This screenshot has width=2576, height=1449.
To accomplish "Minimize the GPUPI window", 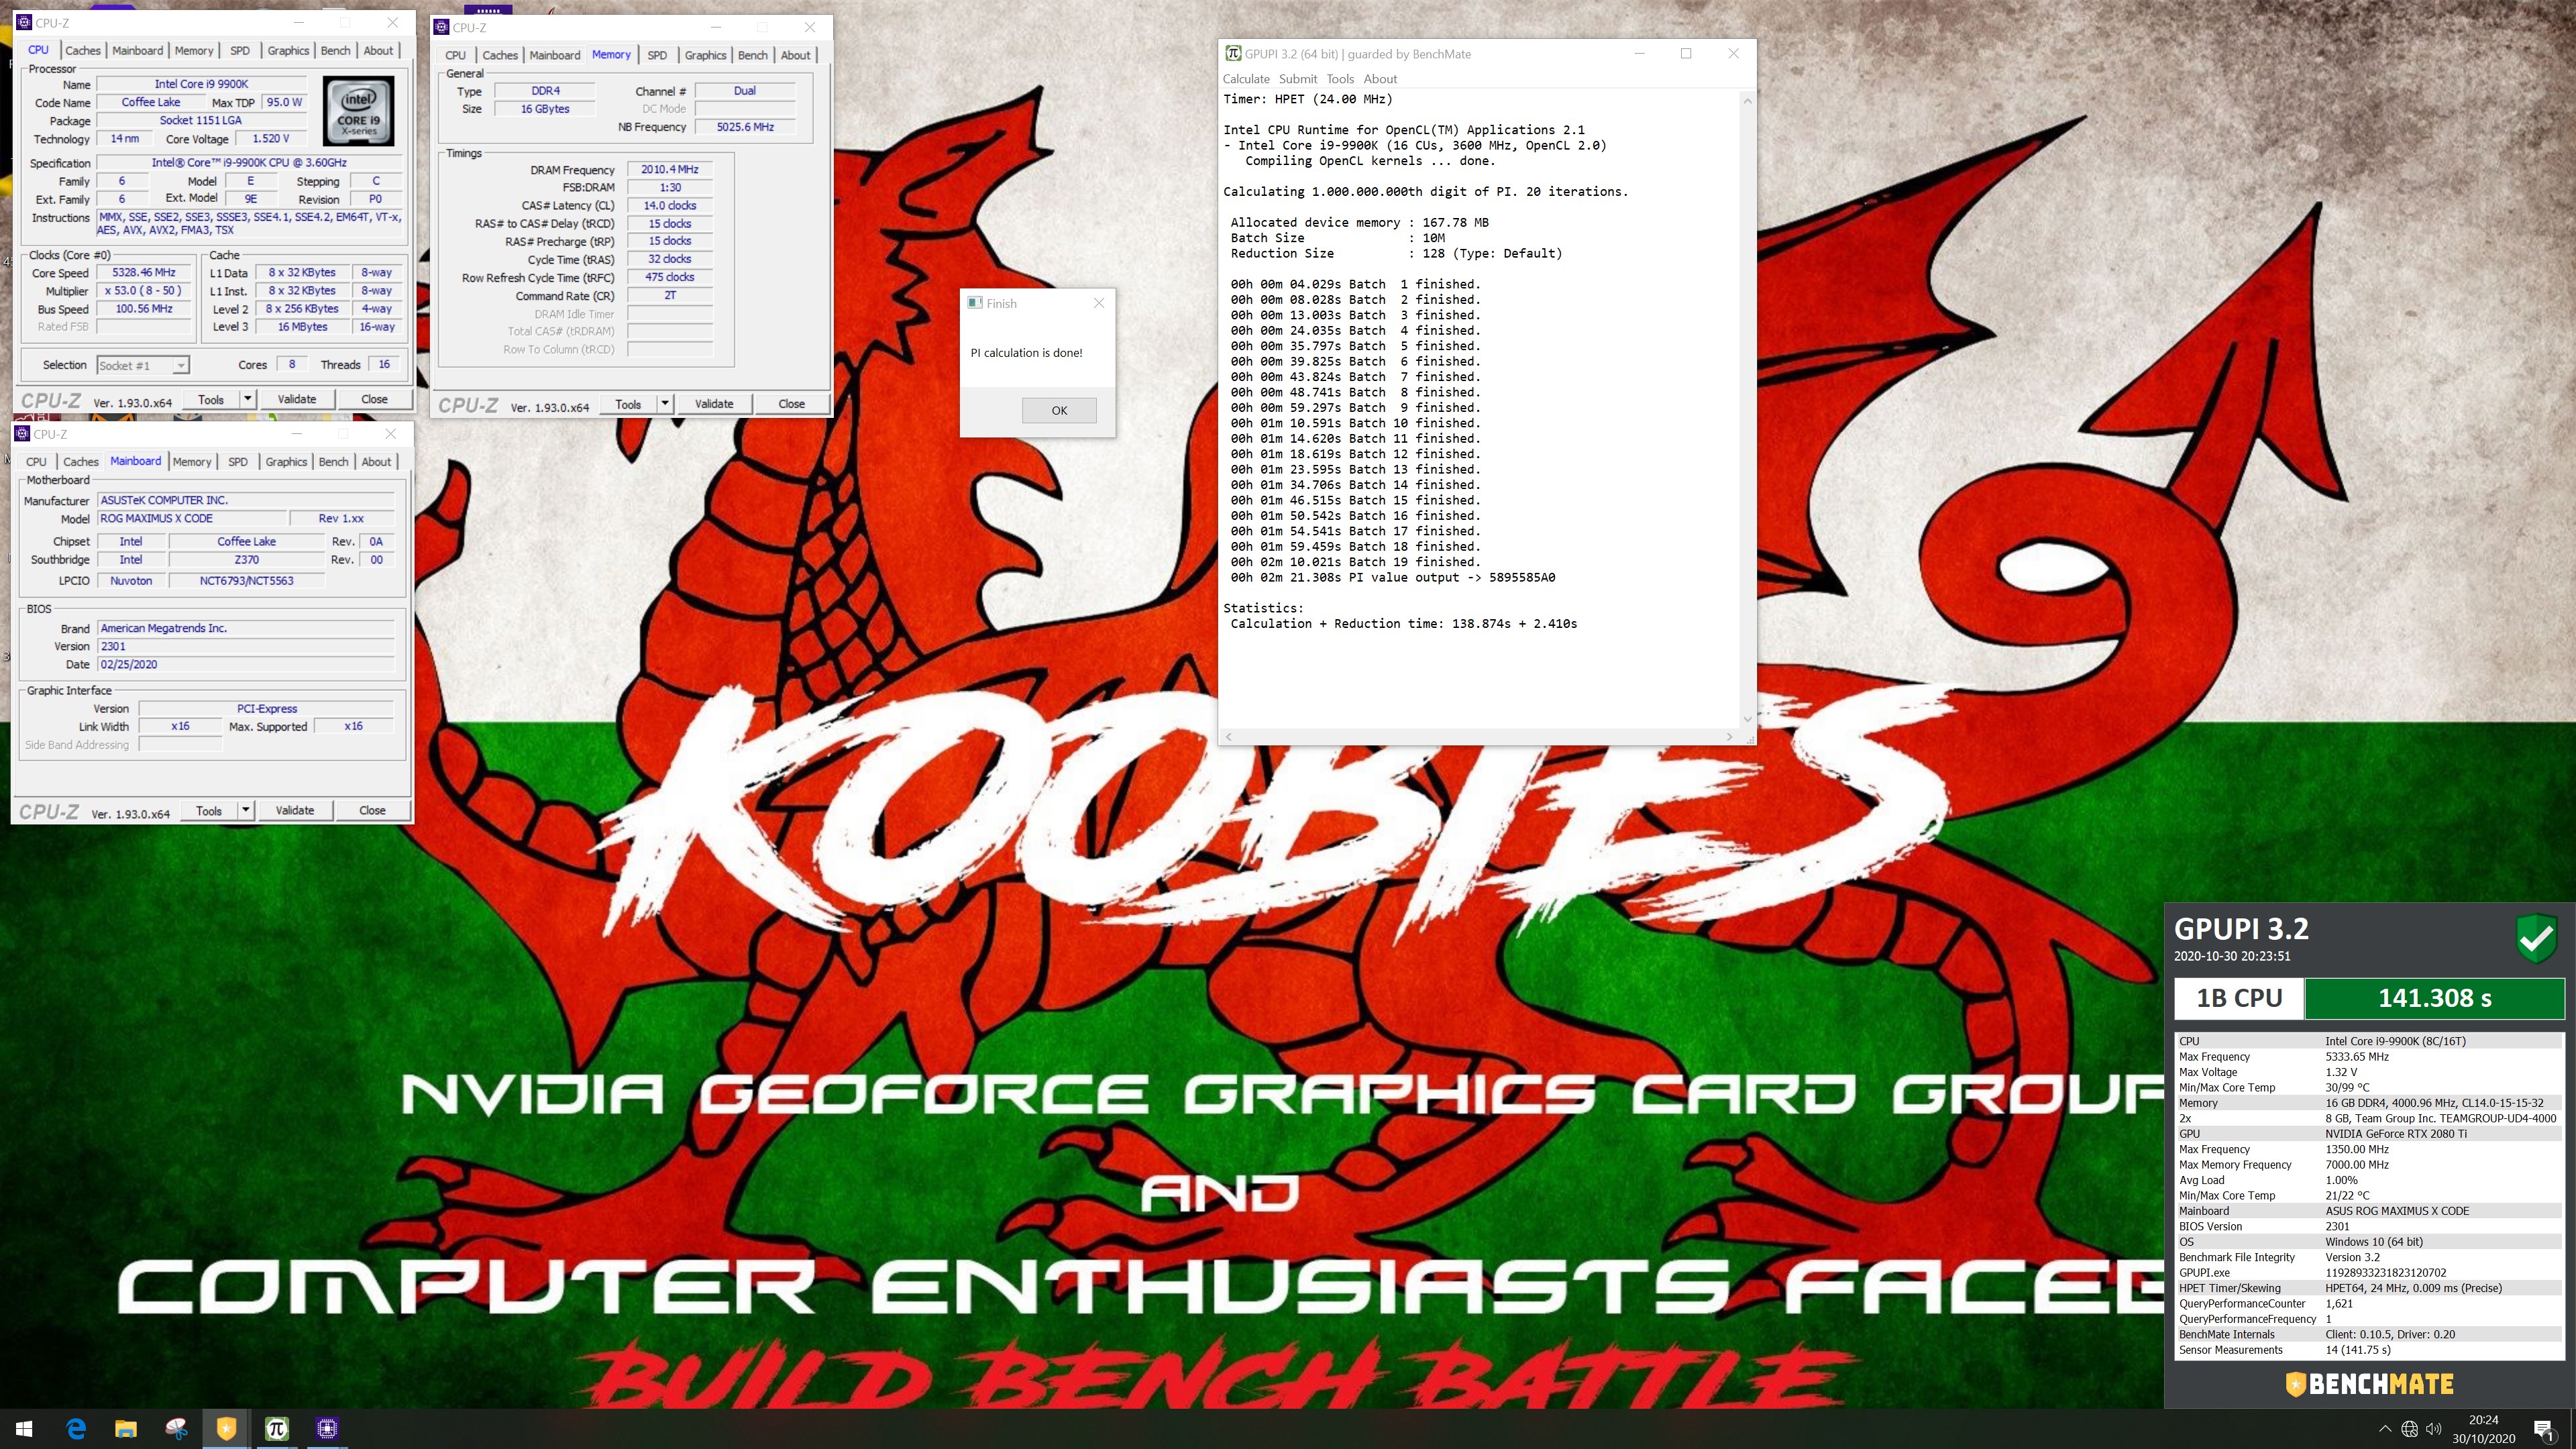I will 1639,54.
